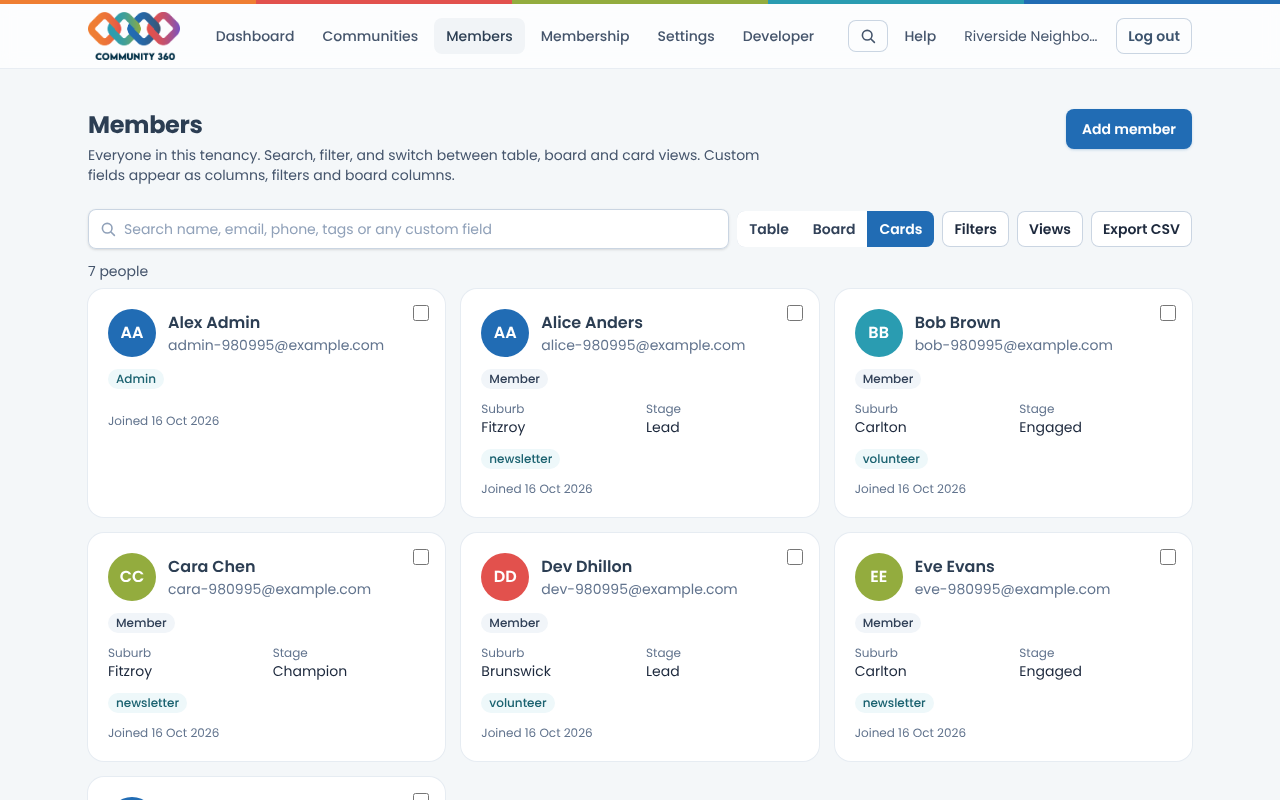
Task: Check the Bob Brown card checkbox
Action: 1168,313
